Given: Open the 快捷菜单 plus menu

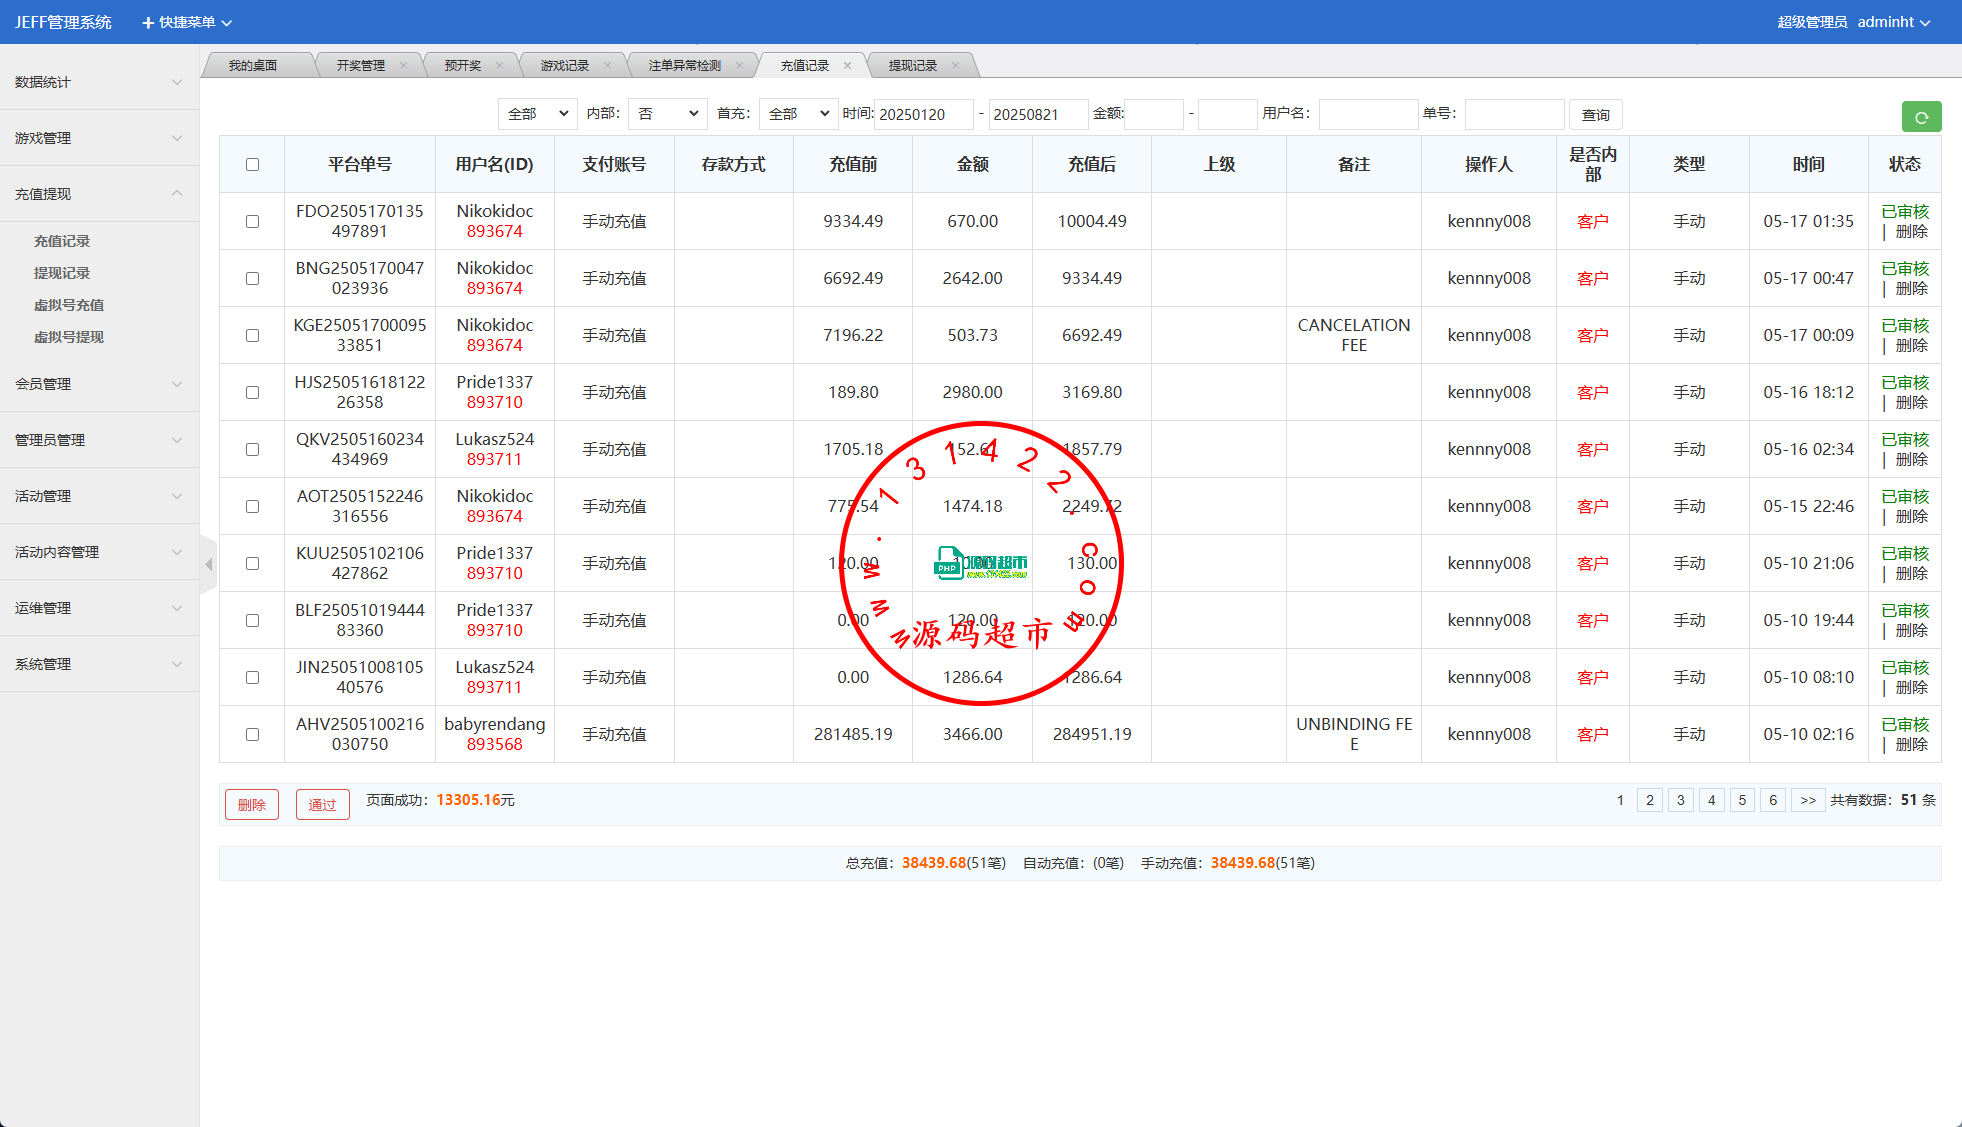Looking at the screenshot, I should point(186,22).
